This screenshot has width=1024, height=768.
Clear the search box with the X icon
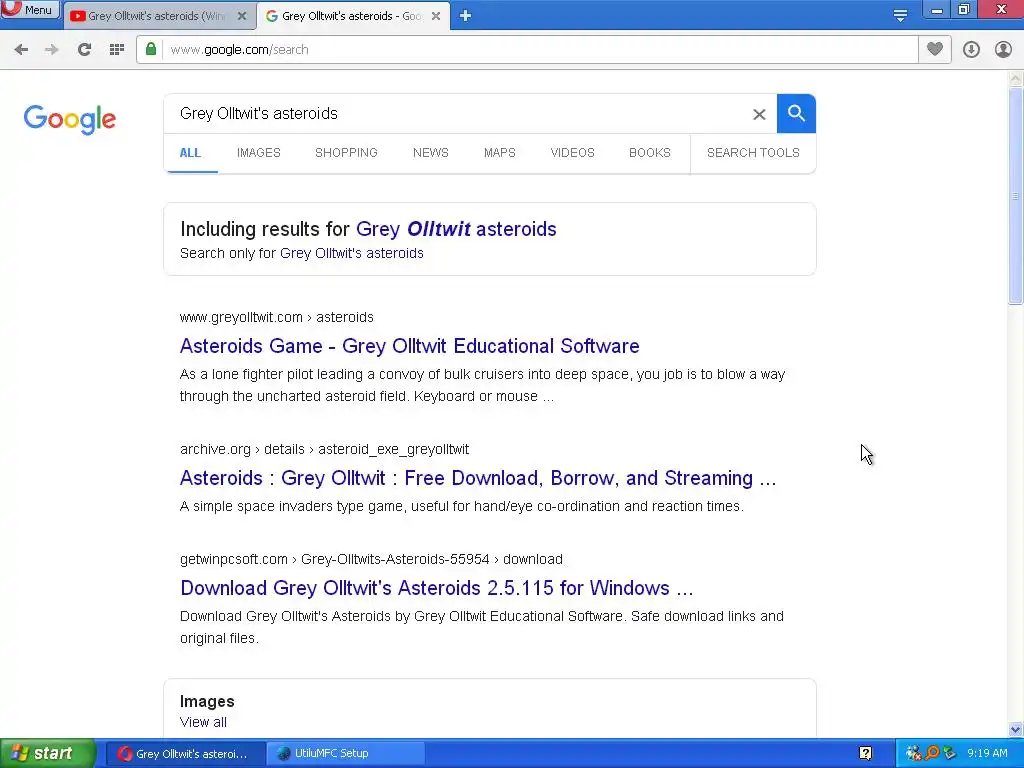(x=759, y=114)
